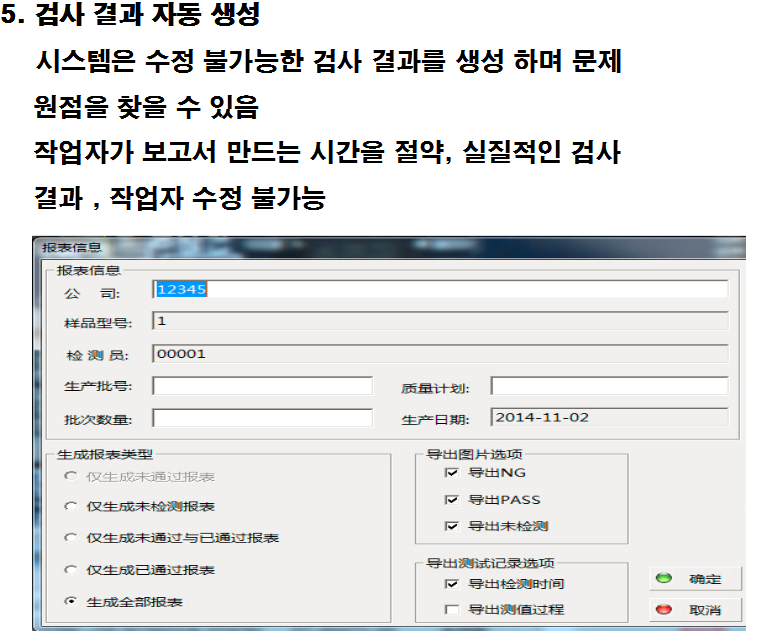
Task: Select the 仅生成已通过报表 radio button
Action: click(71, 570)
